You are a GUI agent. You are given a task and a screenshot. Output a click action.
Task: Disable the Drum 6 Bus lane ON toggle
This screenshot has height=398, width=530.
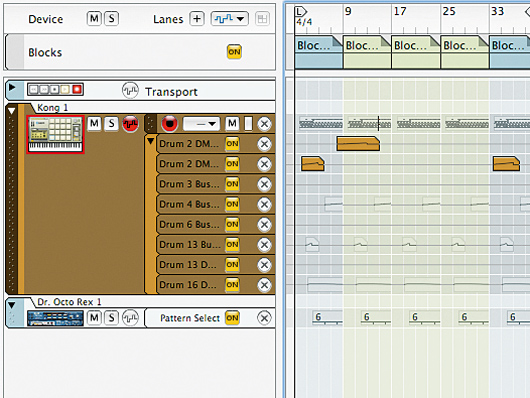tap(232, 224)
